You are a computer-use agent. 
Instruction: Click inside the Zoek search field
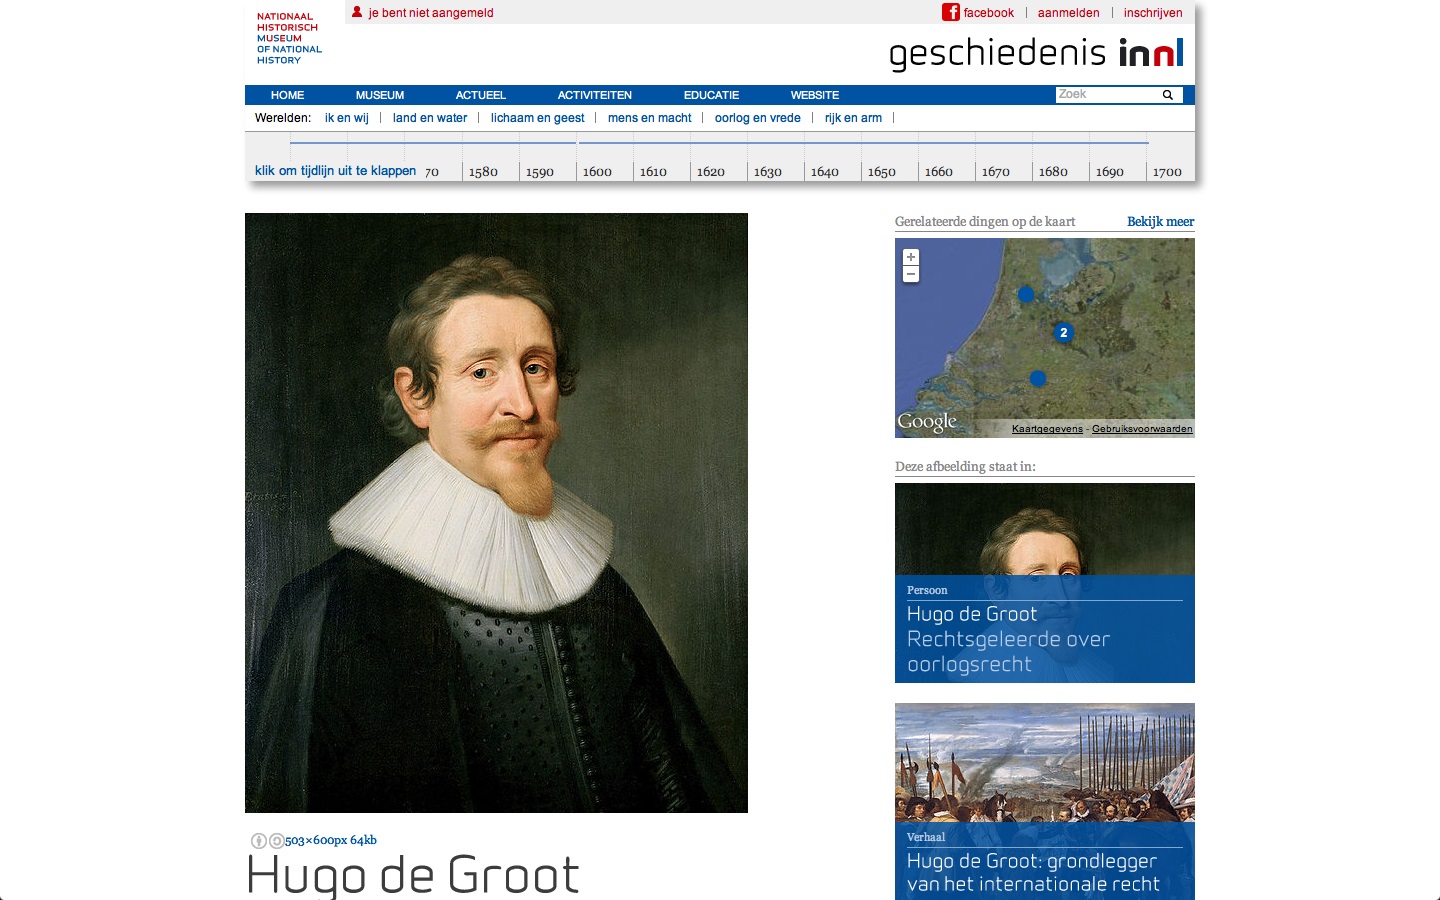(x=1105, y=95)
